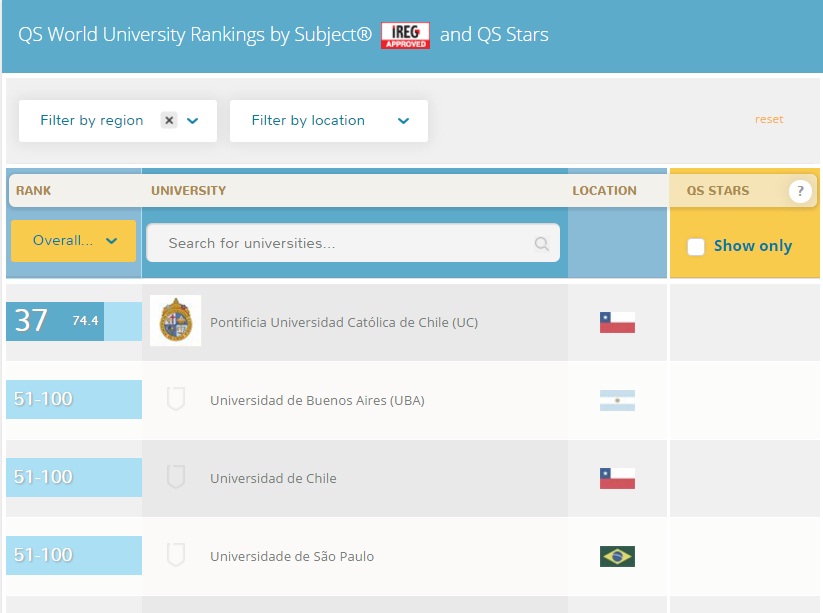The width and height of the screenshot is (823, 613).
Task: Click the QS STARS column header
Action: (718, 191)
